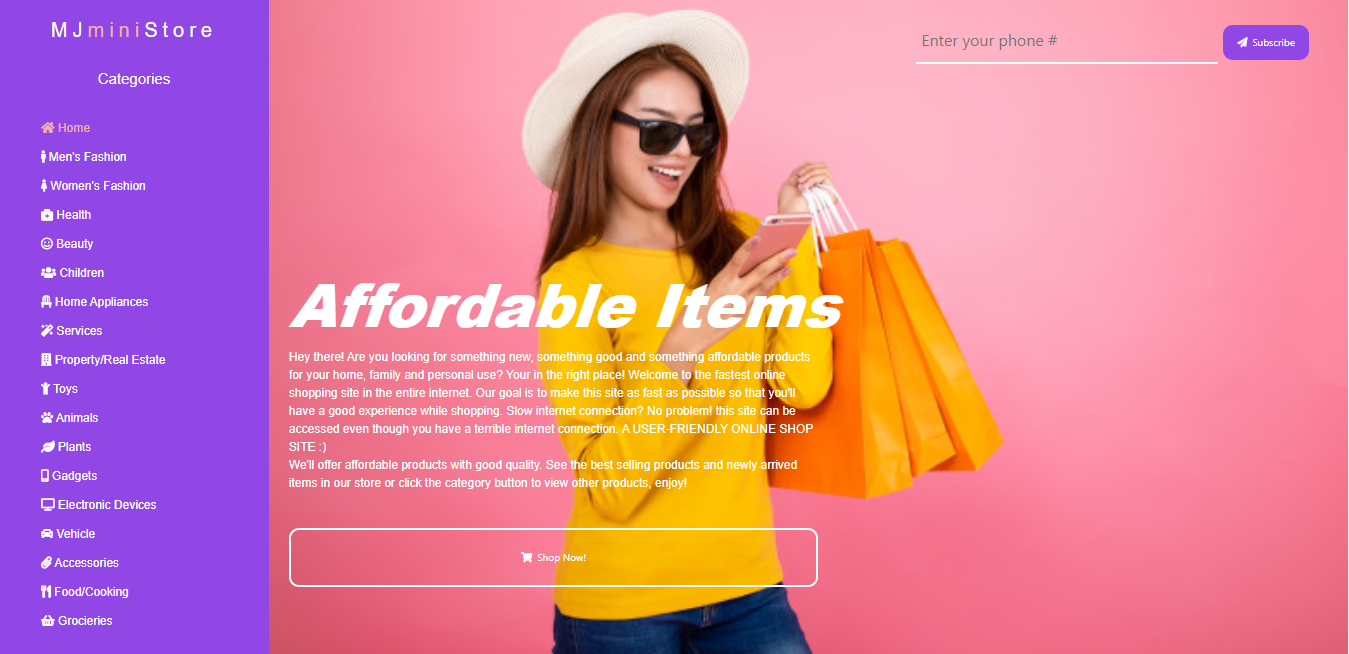This screenshot has width=1349, height=654.
Task: Select the Gadgets category
Action: point(69,476)
